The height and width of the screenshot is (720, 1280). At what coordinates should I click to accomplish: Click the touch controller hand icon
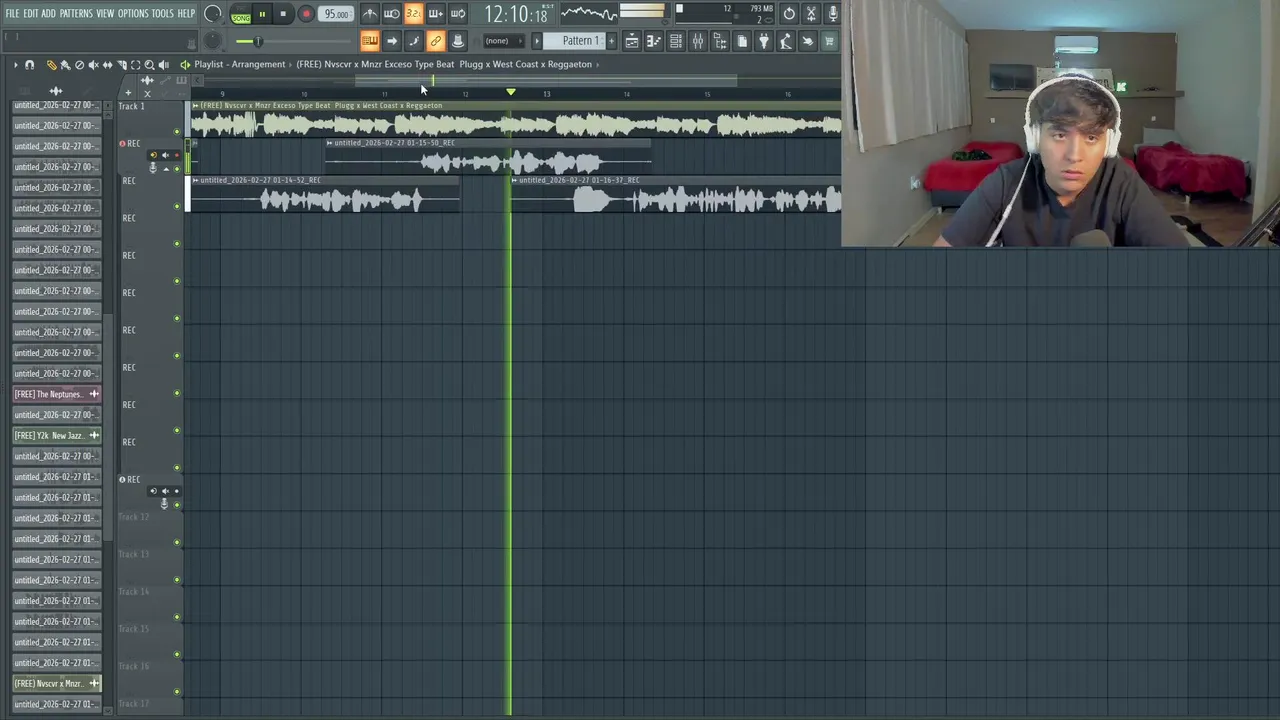click(808, 41)
